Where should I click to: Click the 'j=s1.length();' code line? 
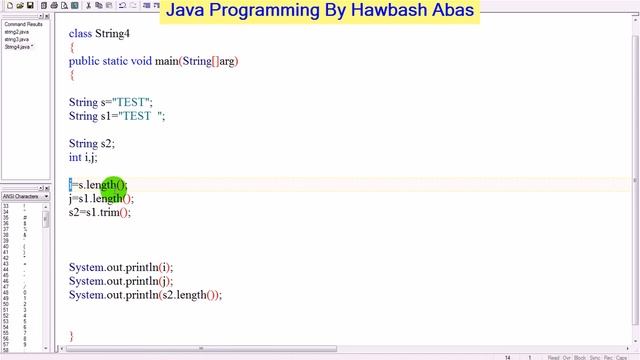(x=101, y=199)
